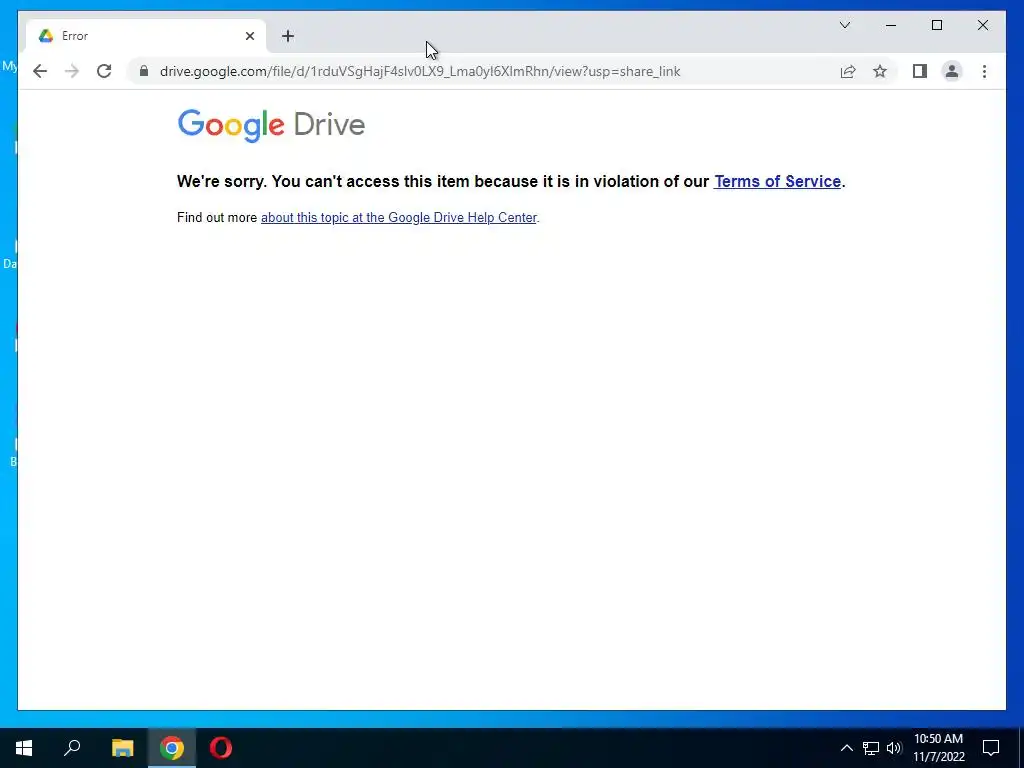Open network status in system tray
The width and height of the screenshot is (1024, 768).
tap(871, 748)
